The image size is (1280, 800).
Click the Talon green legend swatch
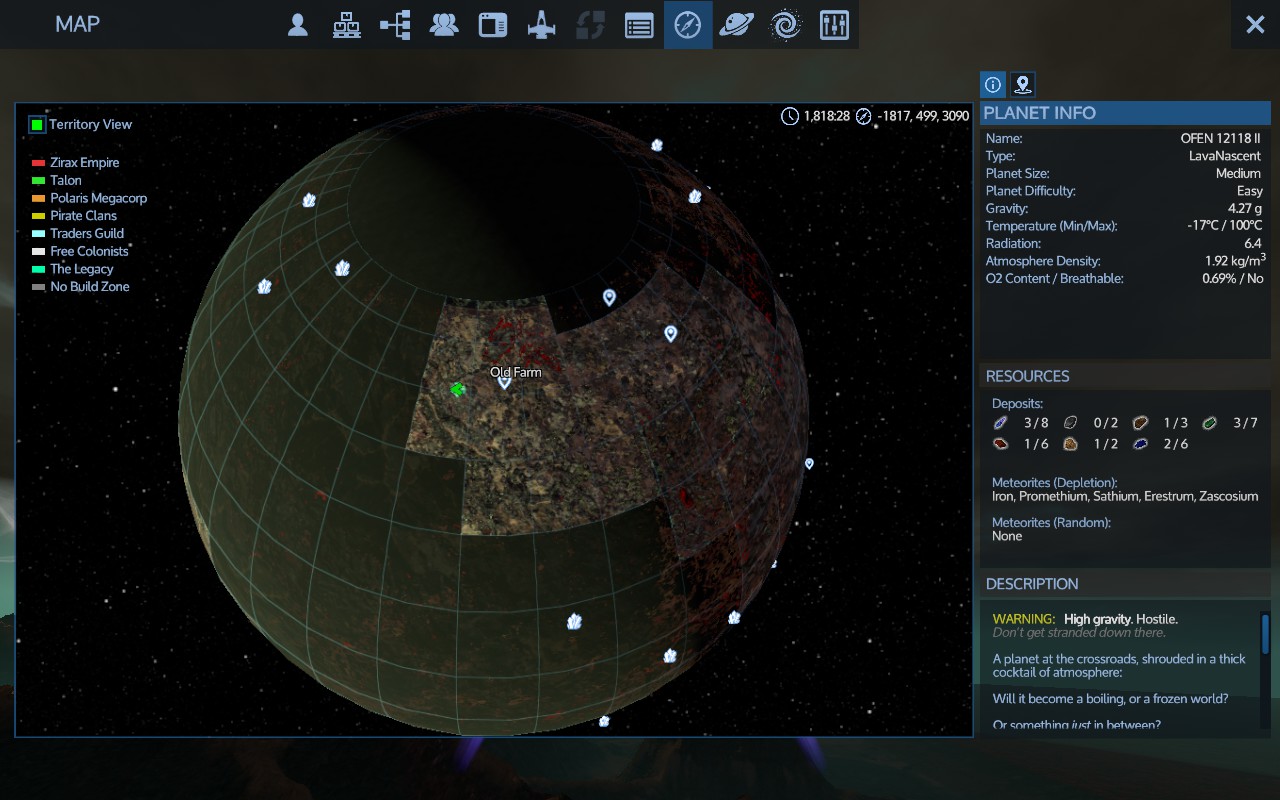(38, 181)
